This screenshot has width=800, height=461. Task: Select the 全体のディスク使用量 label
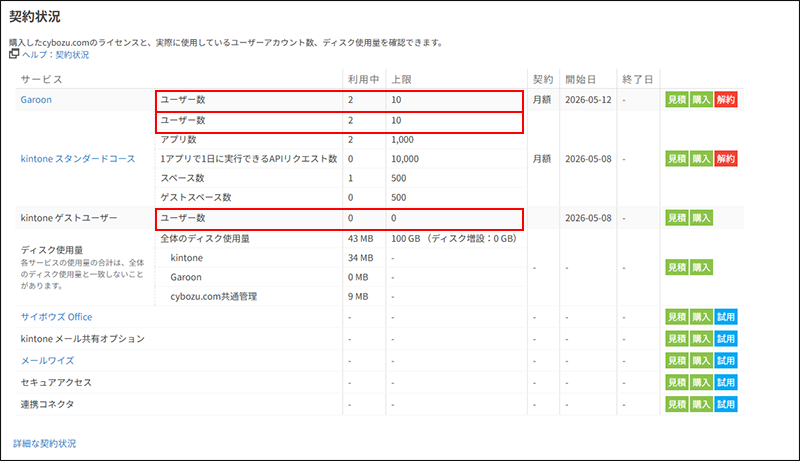pyautogui.click(x=205, y=238)
